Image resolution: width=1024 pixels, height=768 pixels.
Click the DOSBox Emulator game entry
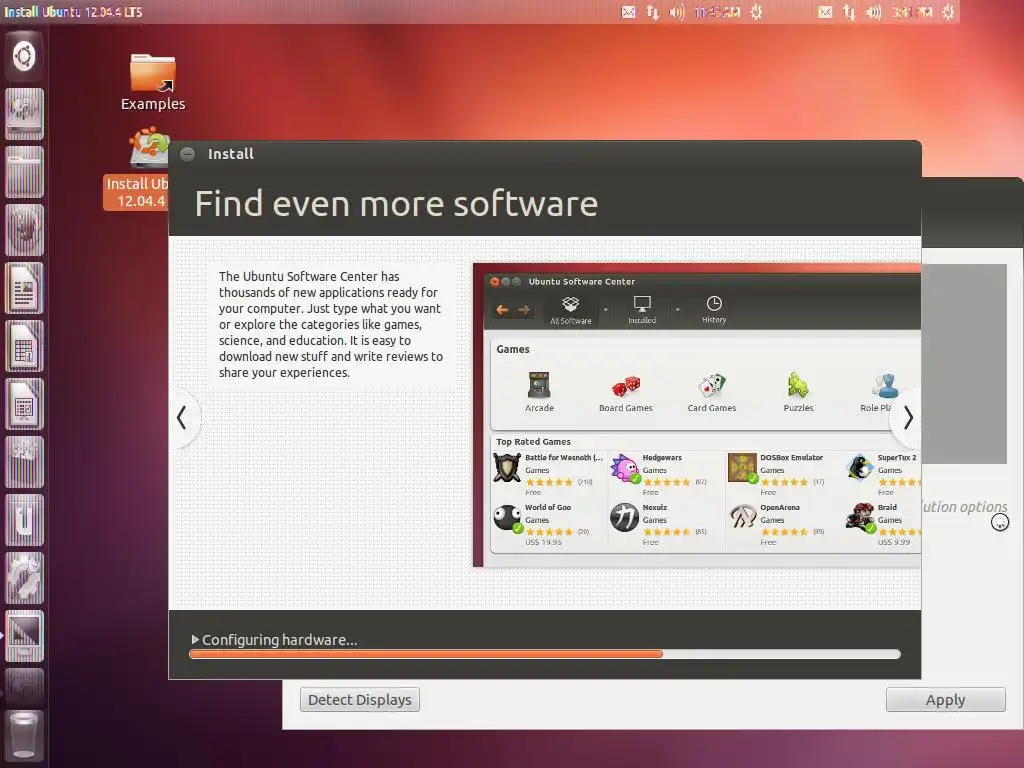(777, 475)
